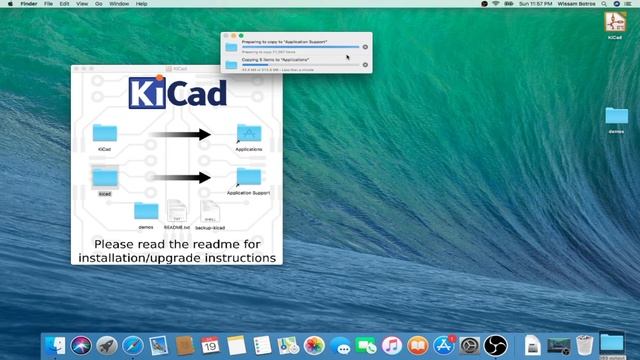Select the demos folder in installer window

click(x=146, y=211)
